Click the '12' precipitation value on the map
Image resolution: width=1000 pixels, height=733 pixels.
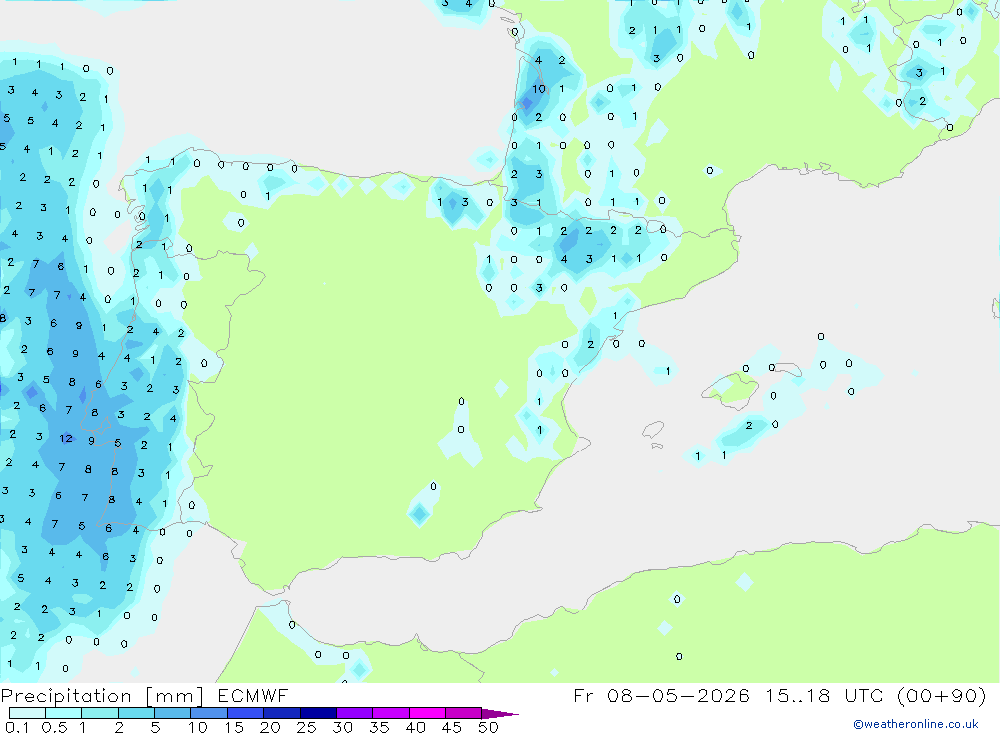[66, 438]
